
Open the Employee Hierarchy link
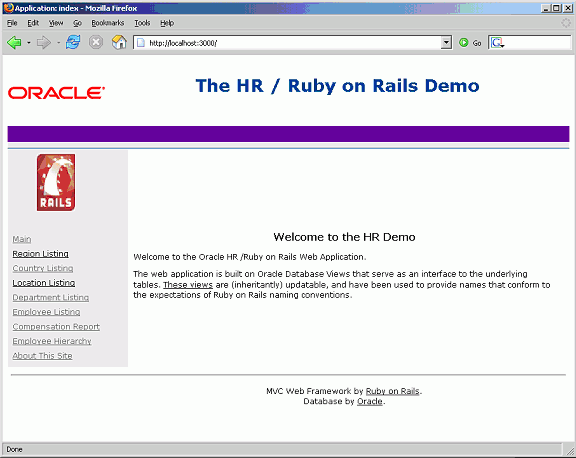(52, 341)
